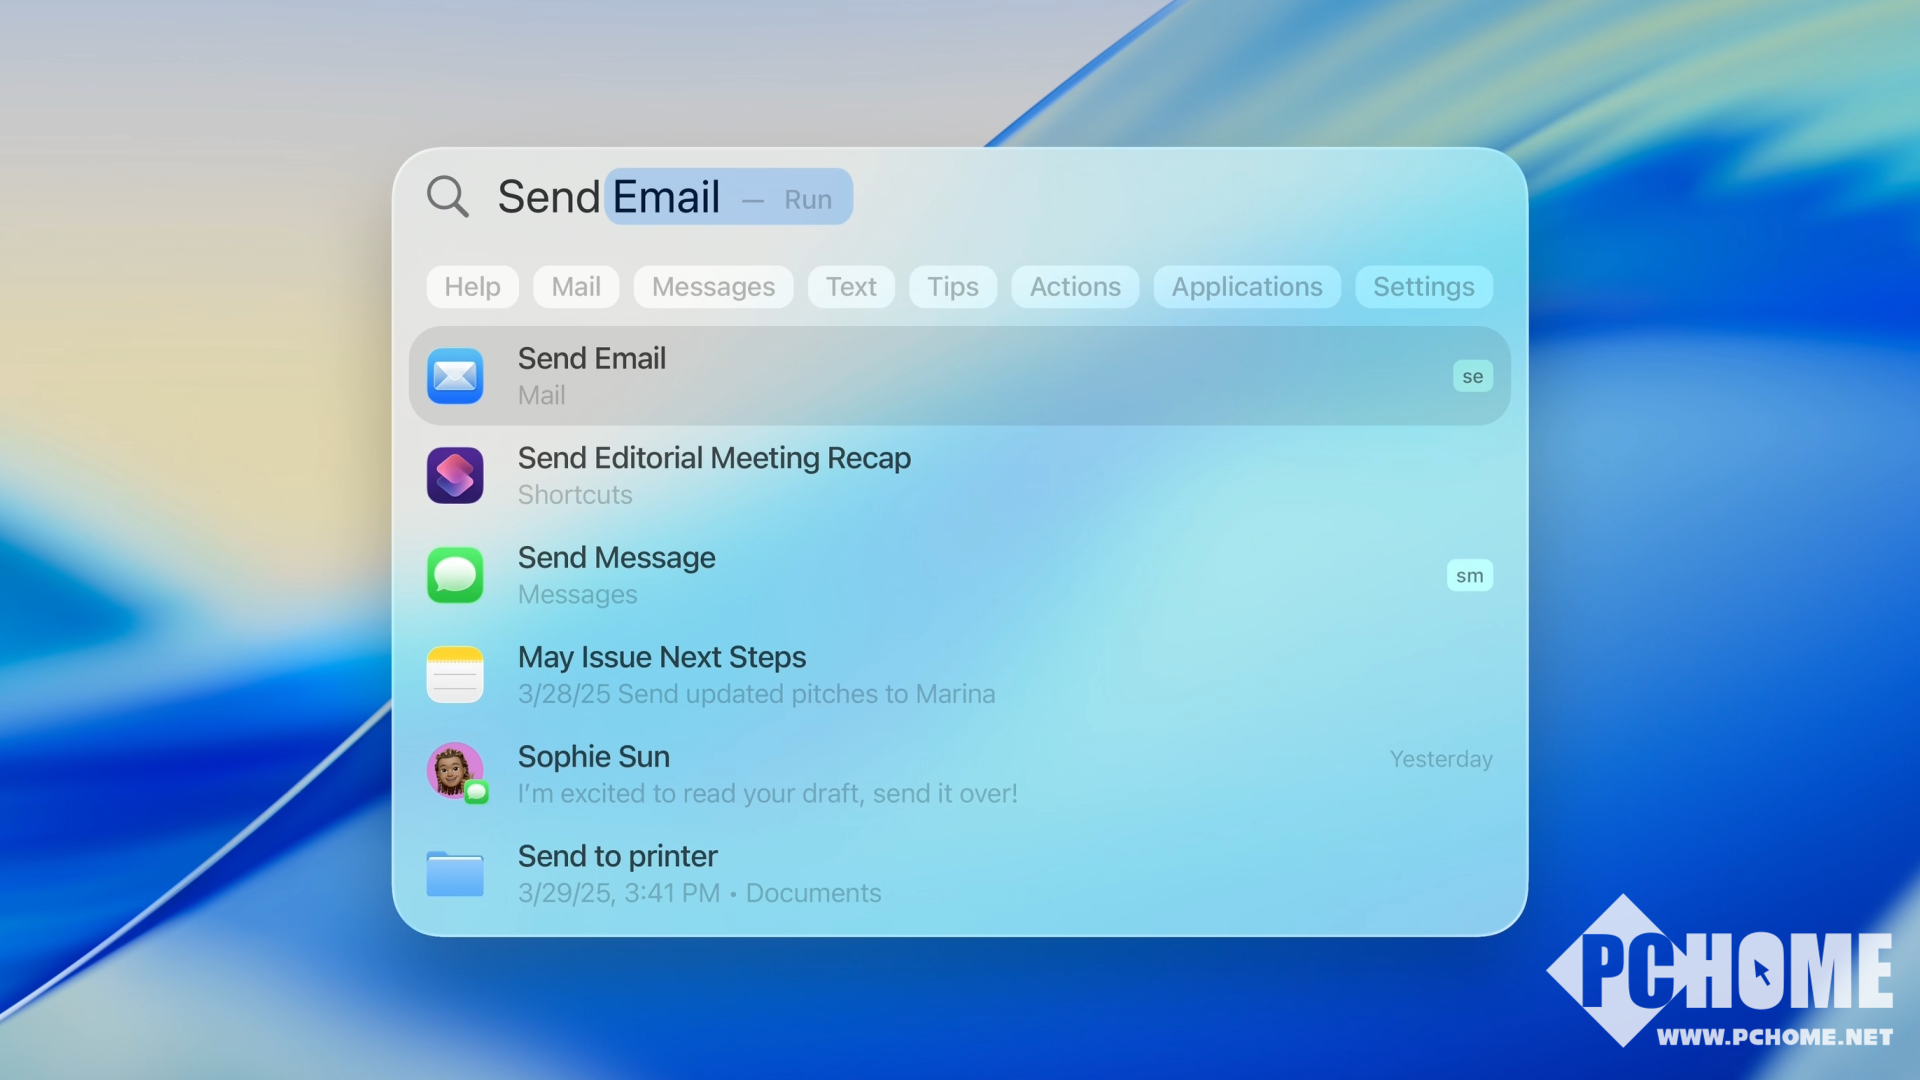
Task: Click the Yesterday timestamp on Sophie's message
Action: coord(1441,759)
